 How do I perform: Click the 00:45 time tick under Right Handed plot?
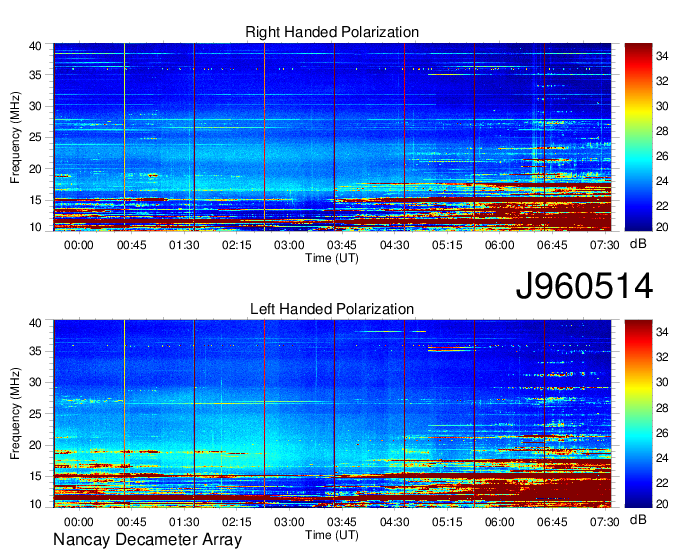(x=131, y=245)
